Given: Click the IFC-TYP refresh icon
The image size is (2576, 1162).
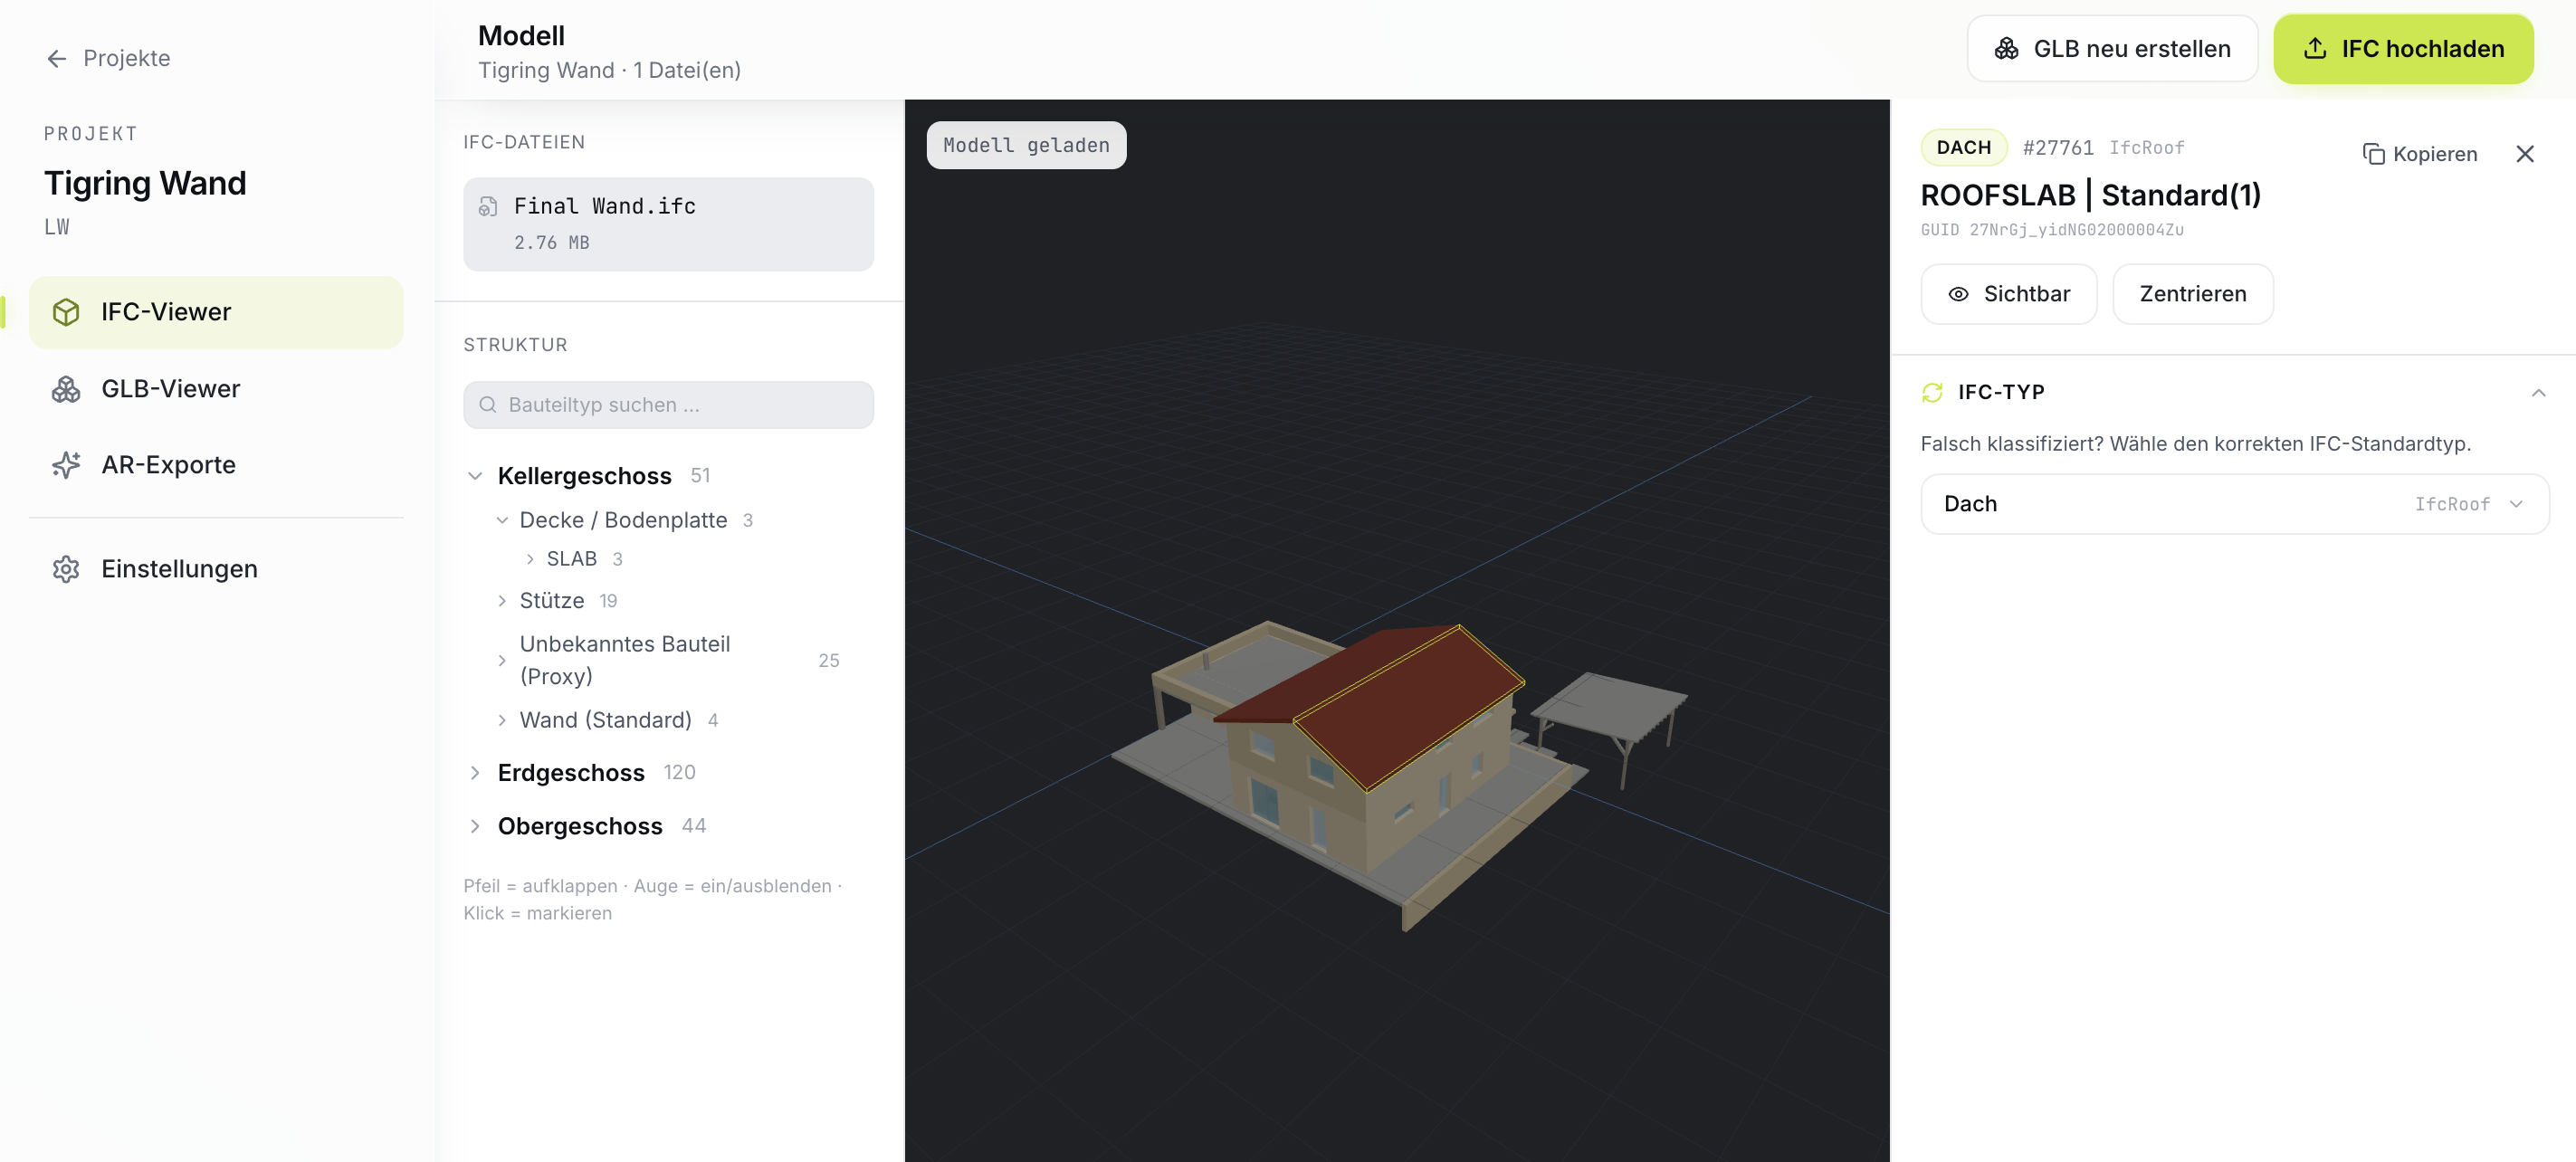Looking at the screenshot, I should pos(1932,392).
